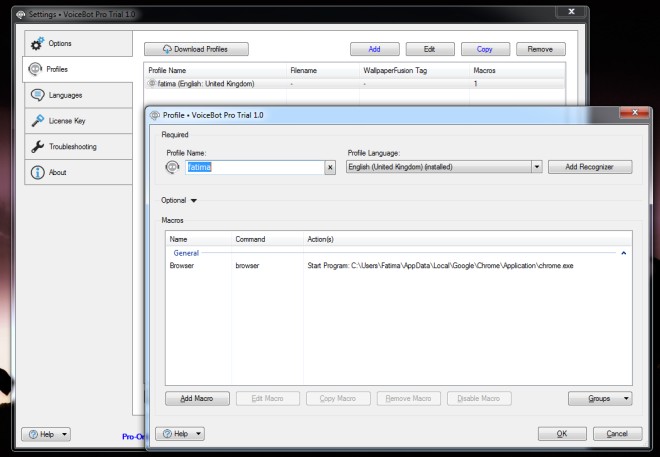The image size is (660, 457).
Task: Confirm the profile with OK button
Action: 562,433
